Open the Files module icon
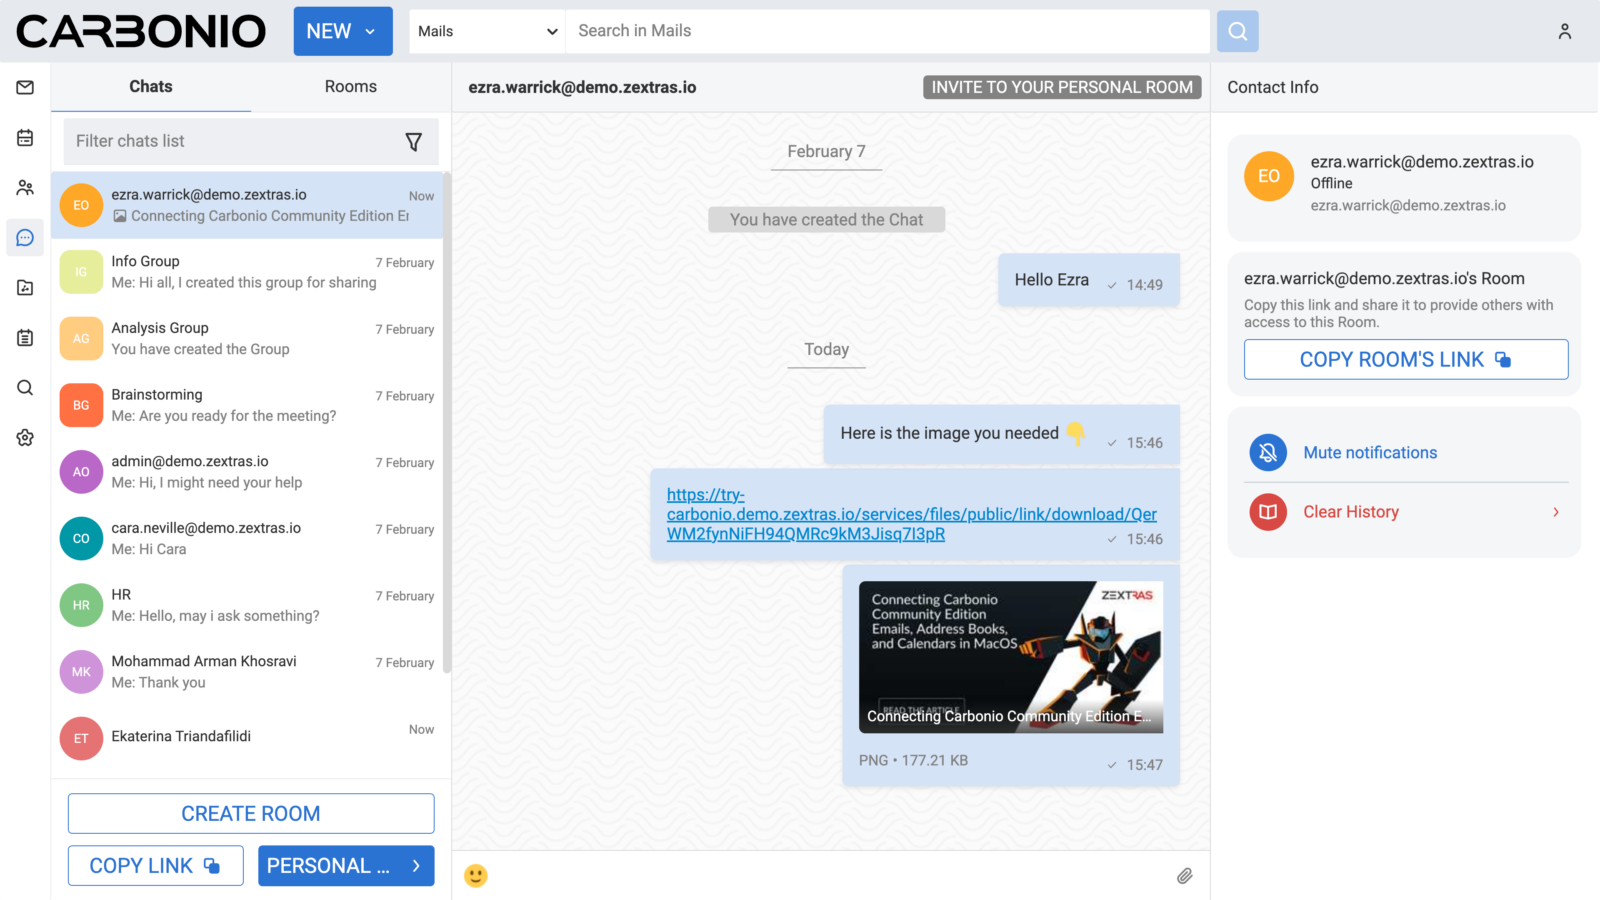This screenshot has width=1600, height=900. click(24, 287)
